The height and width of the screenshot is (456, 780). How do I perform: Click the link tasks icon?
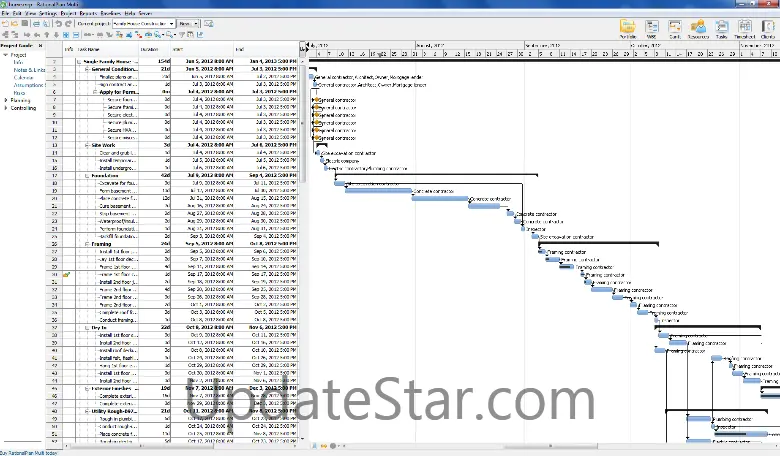(x=88, y=35)
